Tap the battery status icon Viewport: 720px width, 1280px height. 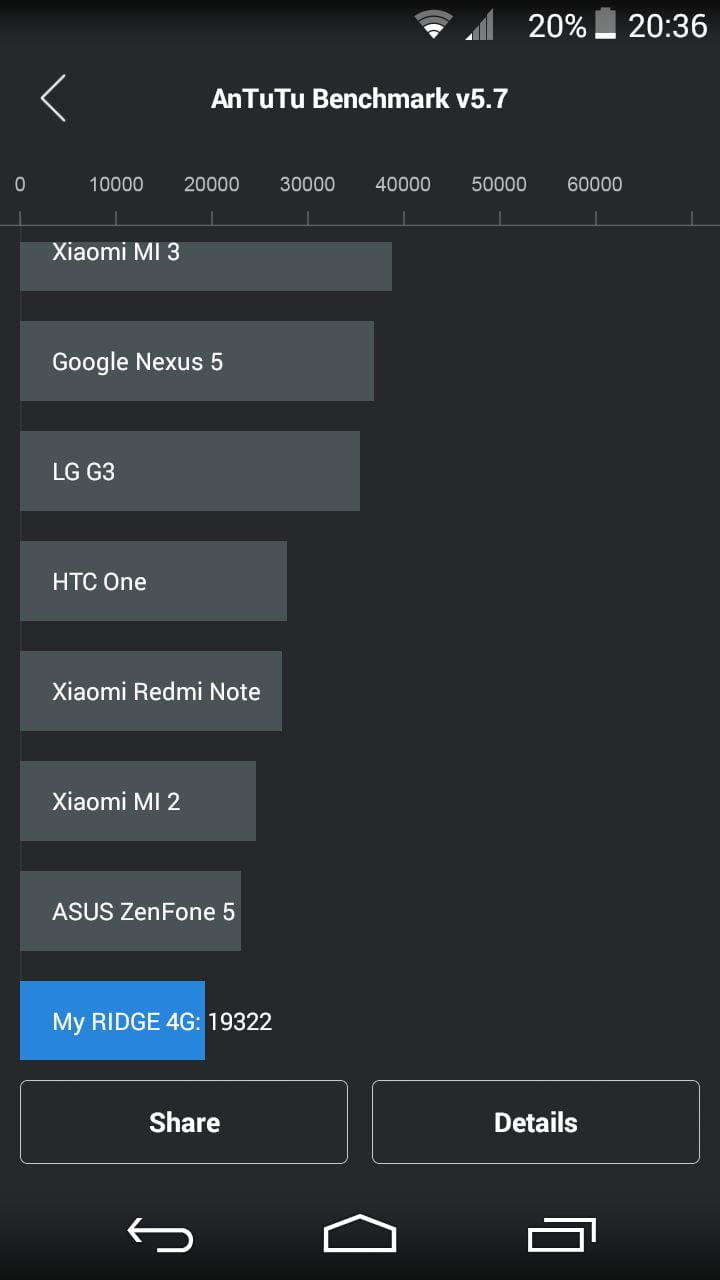tap(605, 25)
